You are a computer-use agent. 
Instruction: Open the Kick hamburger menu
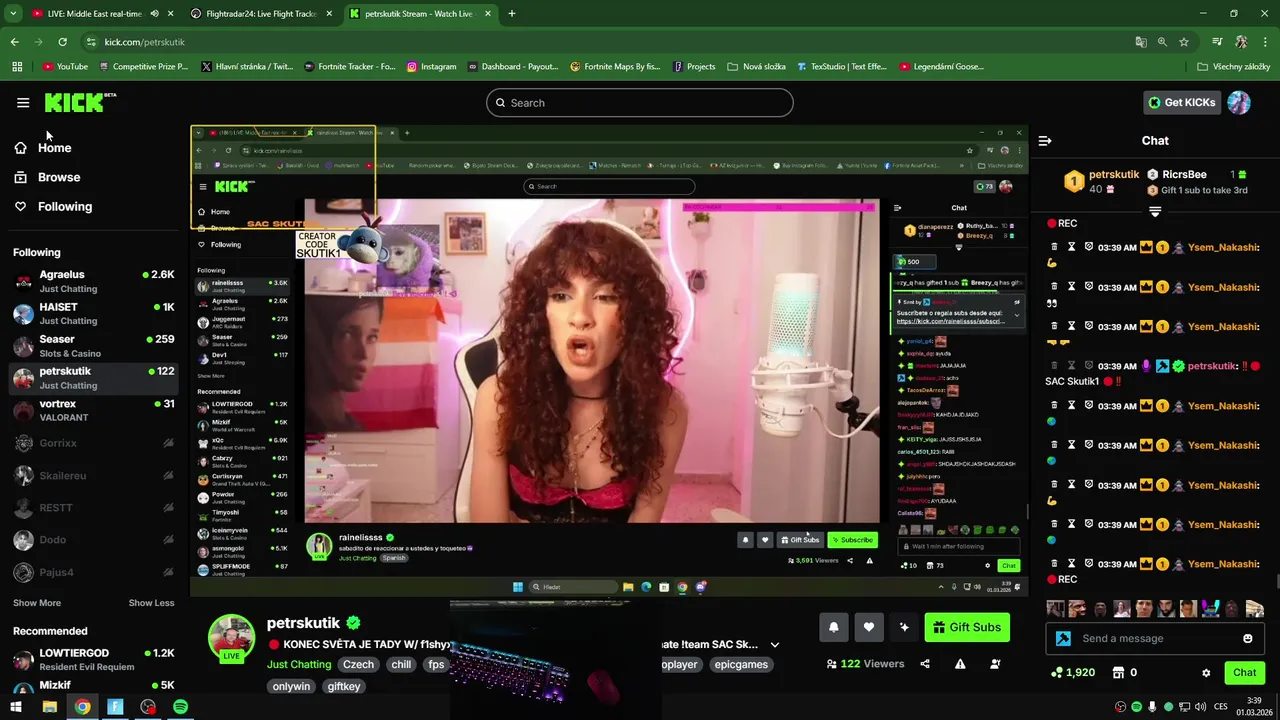(23, 102)
